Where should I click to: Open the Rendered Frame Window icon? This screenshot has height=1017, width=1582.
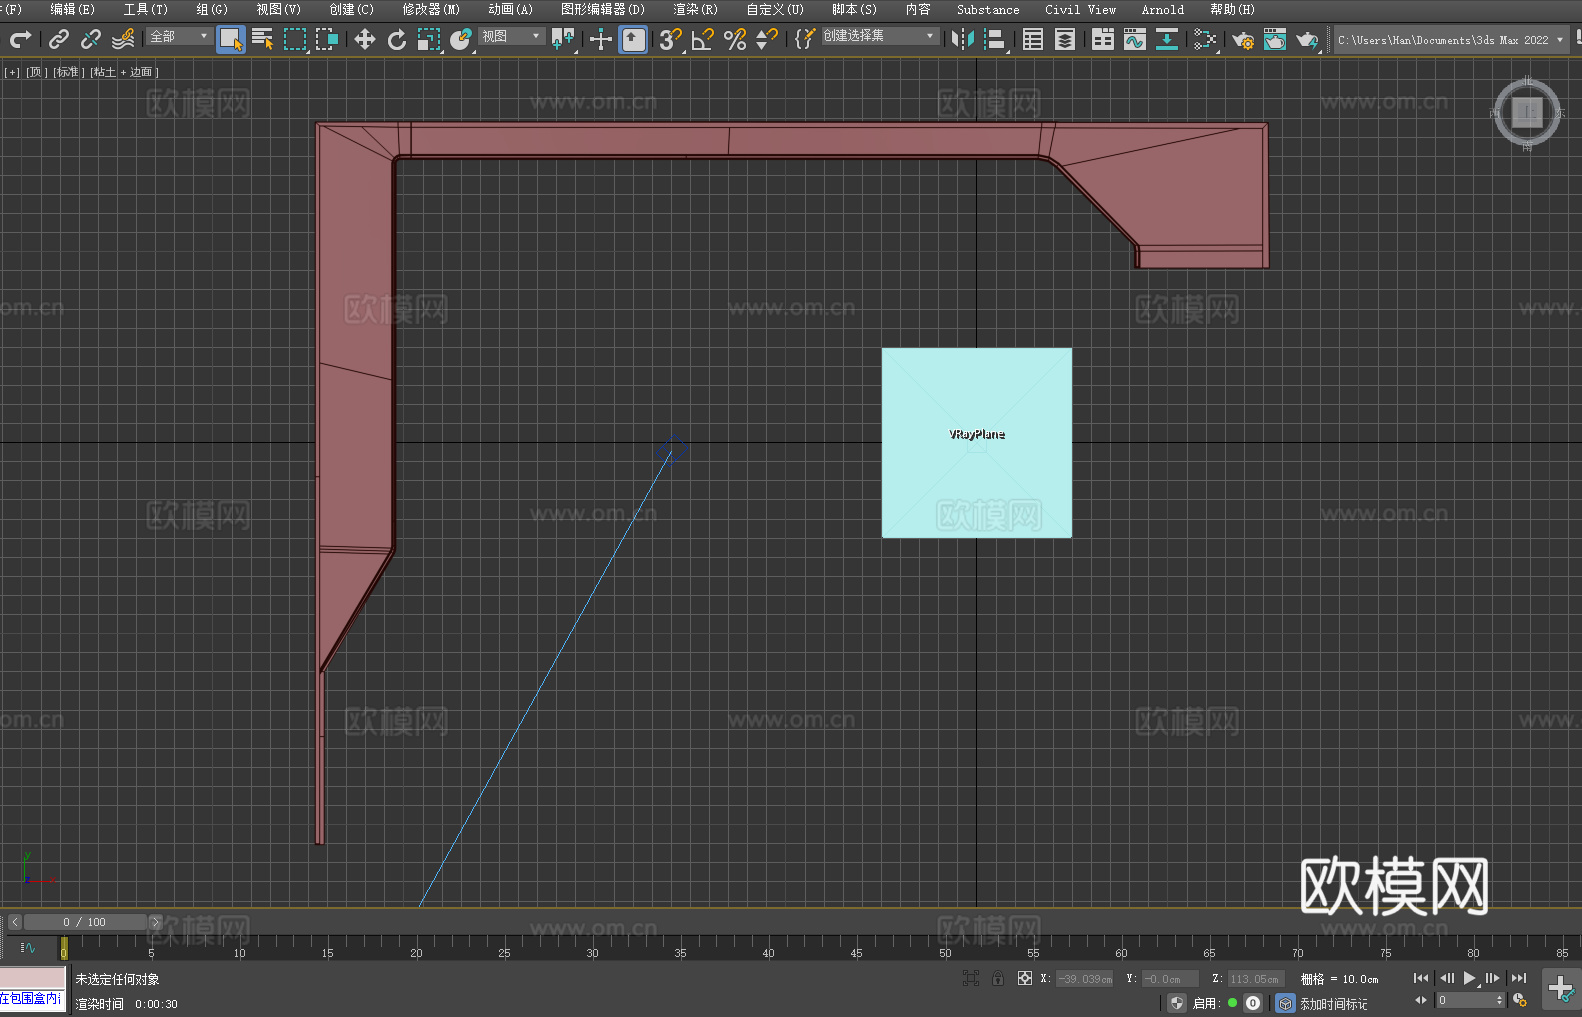click(1275, 39)
